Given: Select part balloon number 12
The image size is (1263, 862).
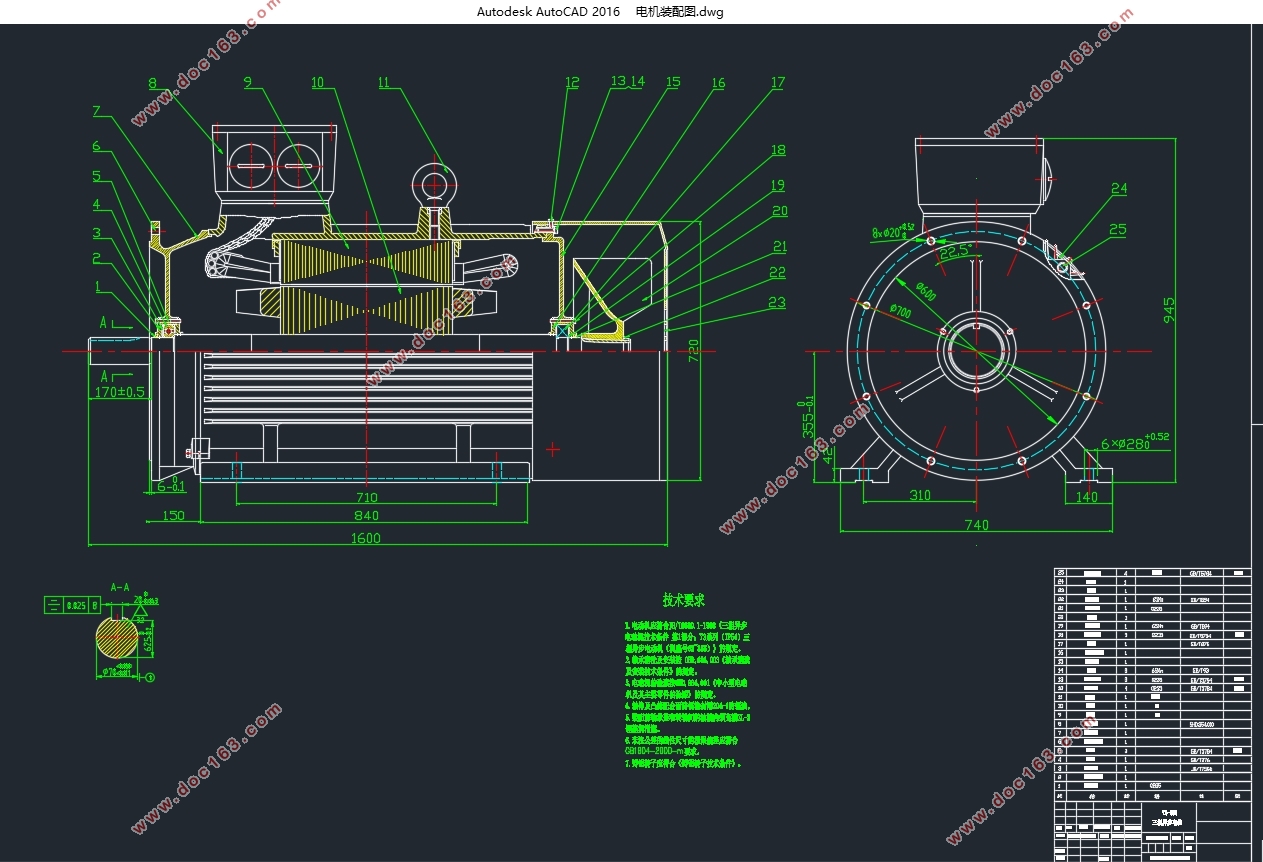Looking at the screenshot, I should tap(572, 82).
